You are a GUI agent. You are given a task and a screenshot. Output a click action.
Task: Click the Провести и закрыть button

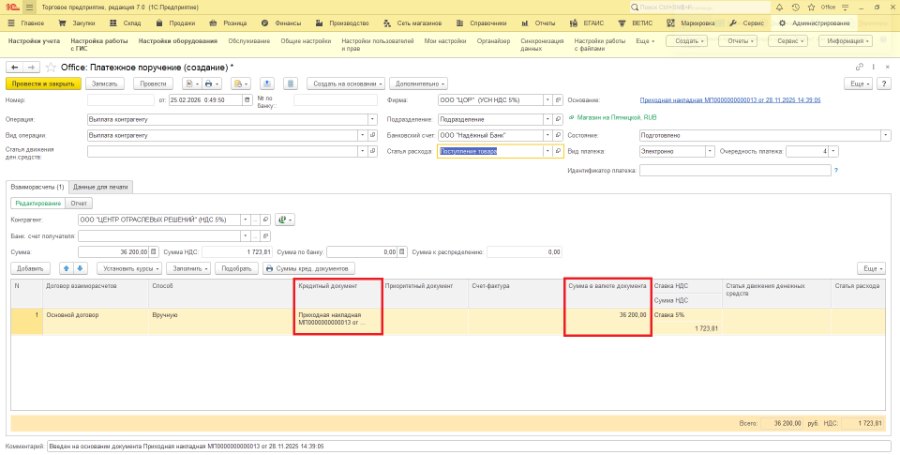pos(43,84)
